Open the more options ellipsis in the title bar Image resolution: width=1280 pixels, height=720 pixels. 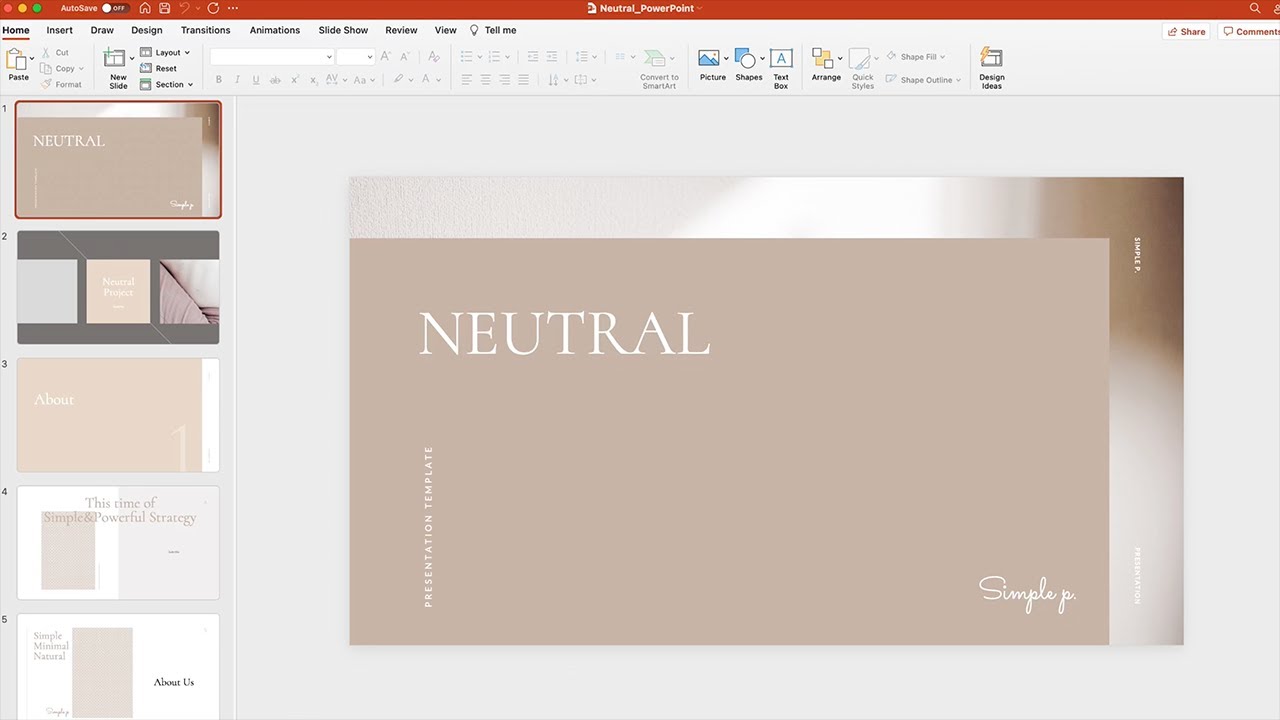click(x=233, y=8)
